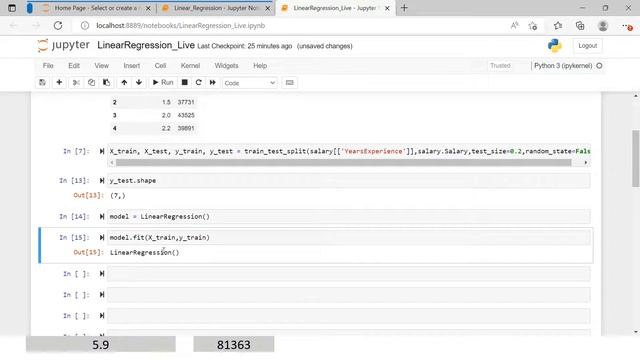Click table cell value 39891

186,128
